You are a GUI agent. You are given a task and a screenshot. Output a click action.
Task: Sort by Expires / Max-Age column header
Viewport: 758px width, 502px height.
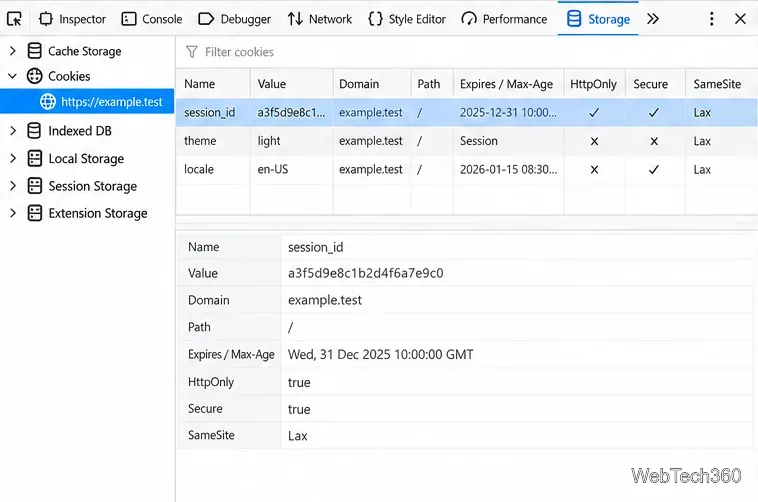click(509, 84)
